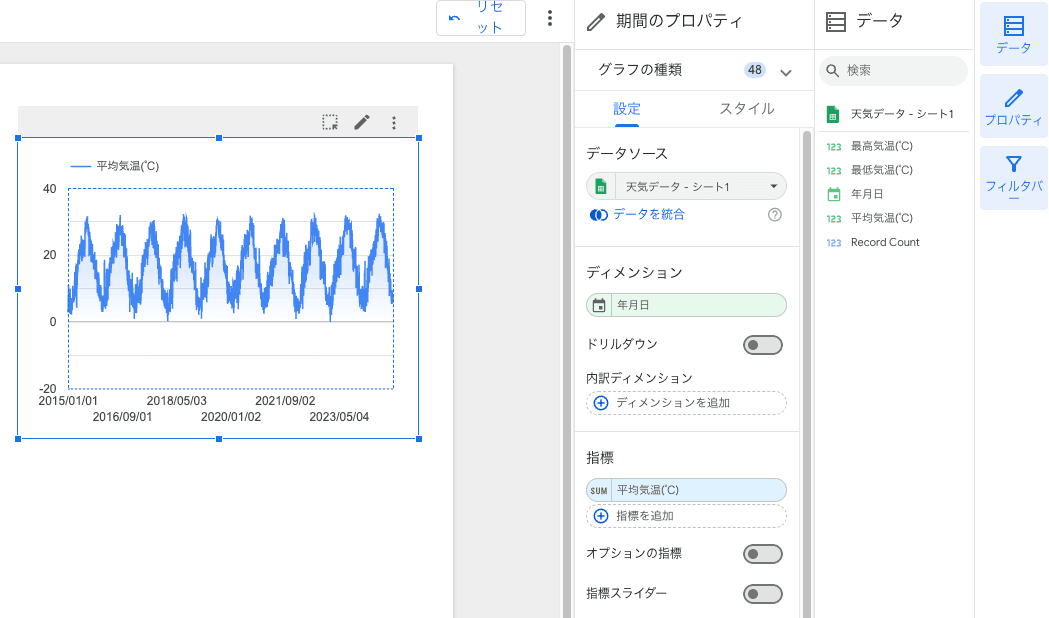1049x618 pixels.
Task: Open the 天気データ - シート1 data source dropdown
Action: [x=686, y=187]
